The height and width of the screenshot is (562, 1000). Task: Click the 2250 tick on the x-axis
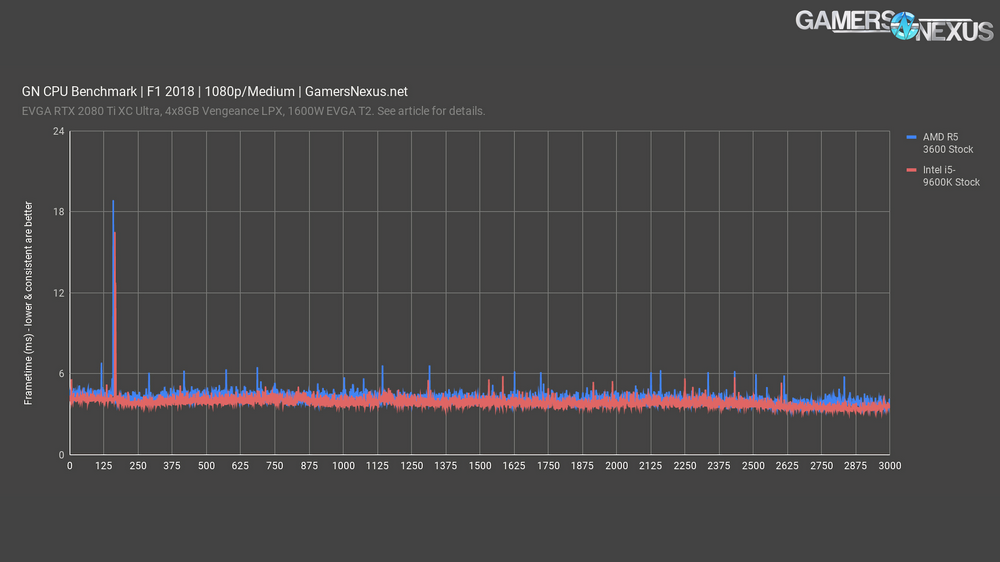tap(685, 466)
